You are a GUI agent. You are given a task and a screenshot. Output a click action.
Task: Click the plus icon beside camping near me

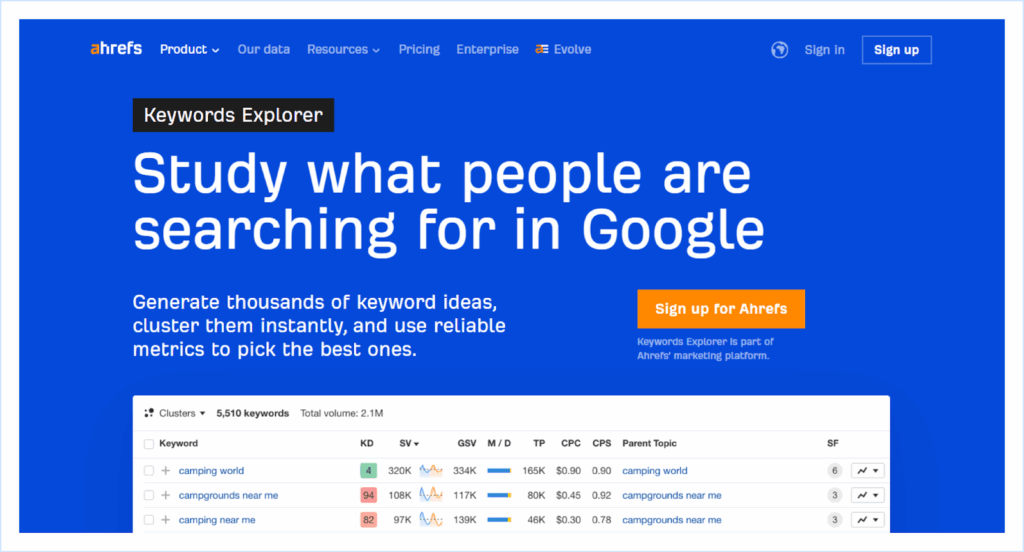(x=166, y=520)
